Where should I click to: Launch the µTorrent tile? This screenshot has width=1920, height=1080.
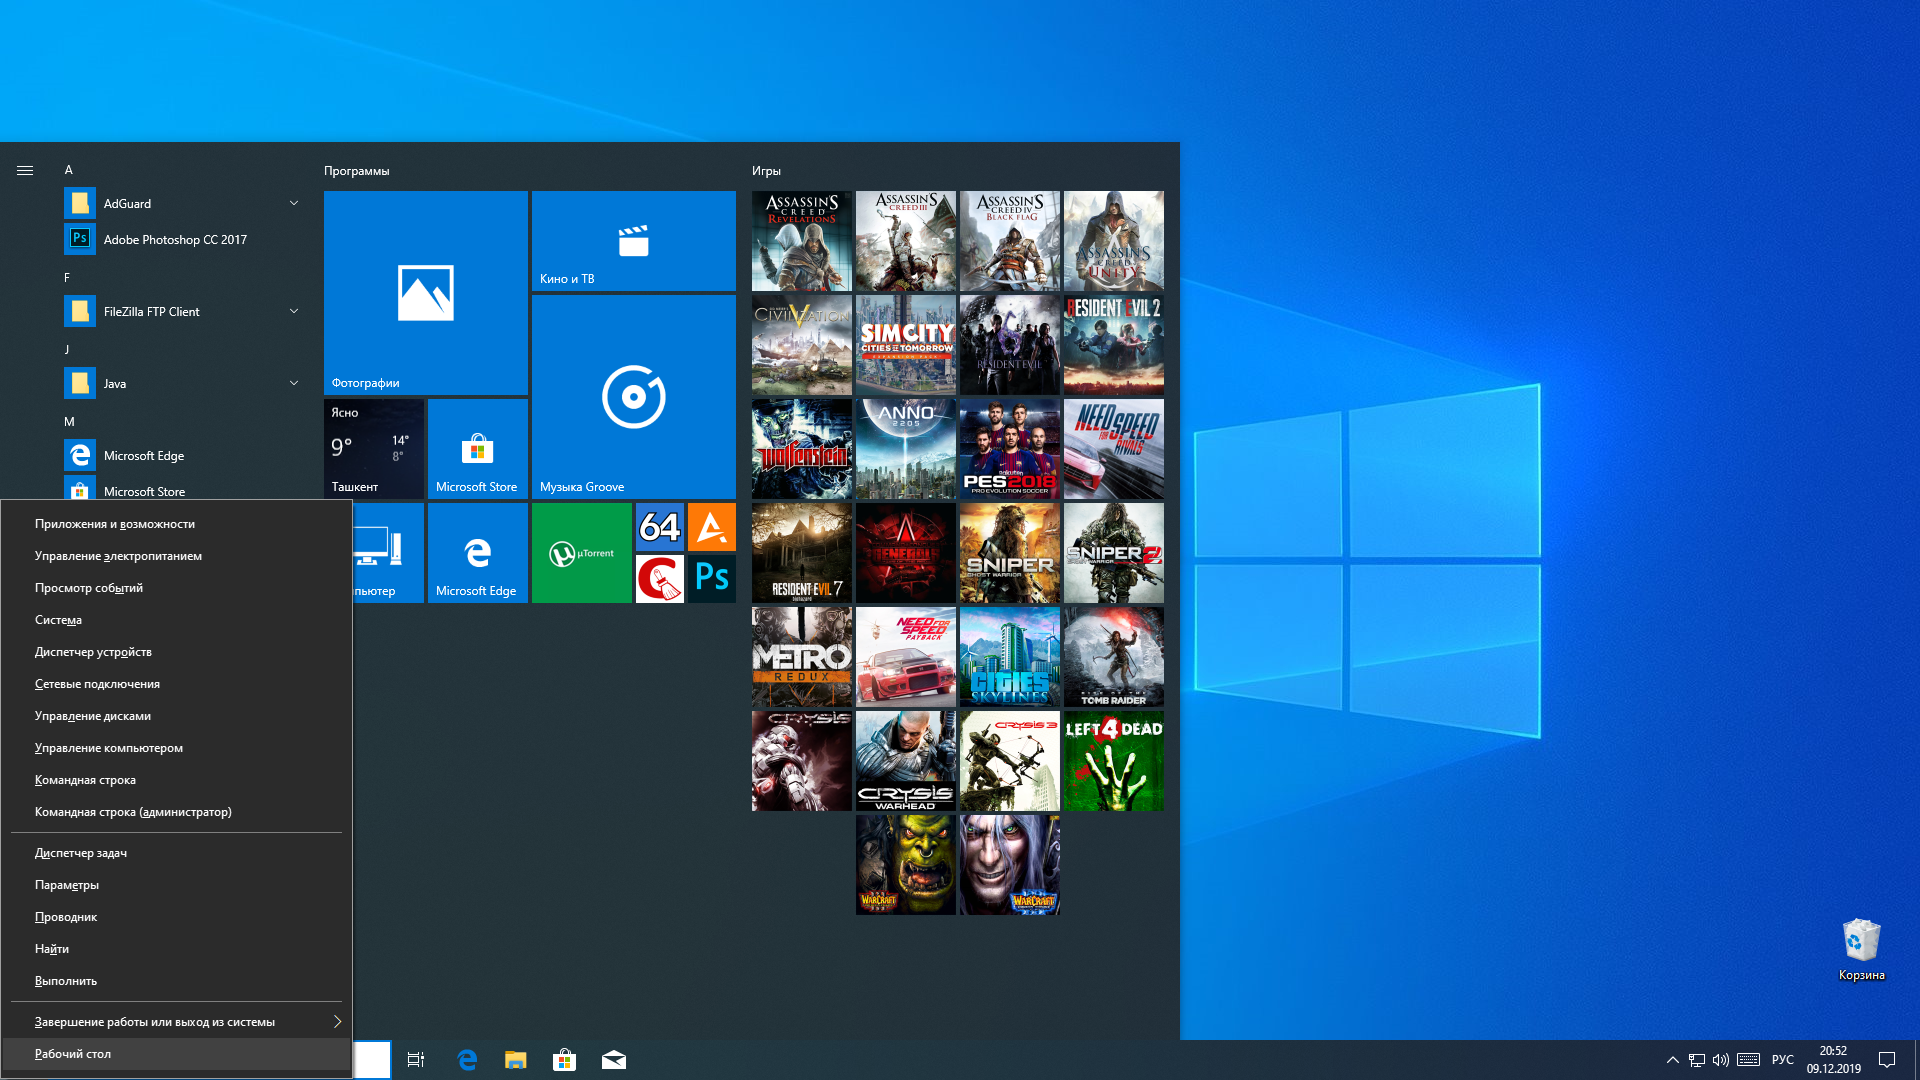[x=582, y=553]
